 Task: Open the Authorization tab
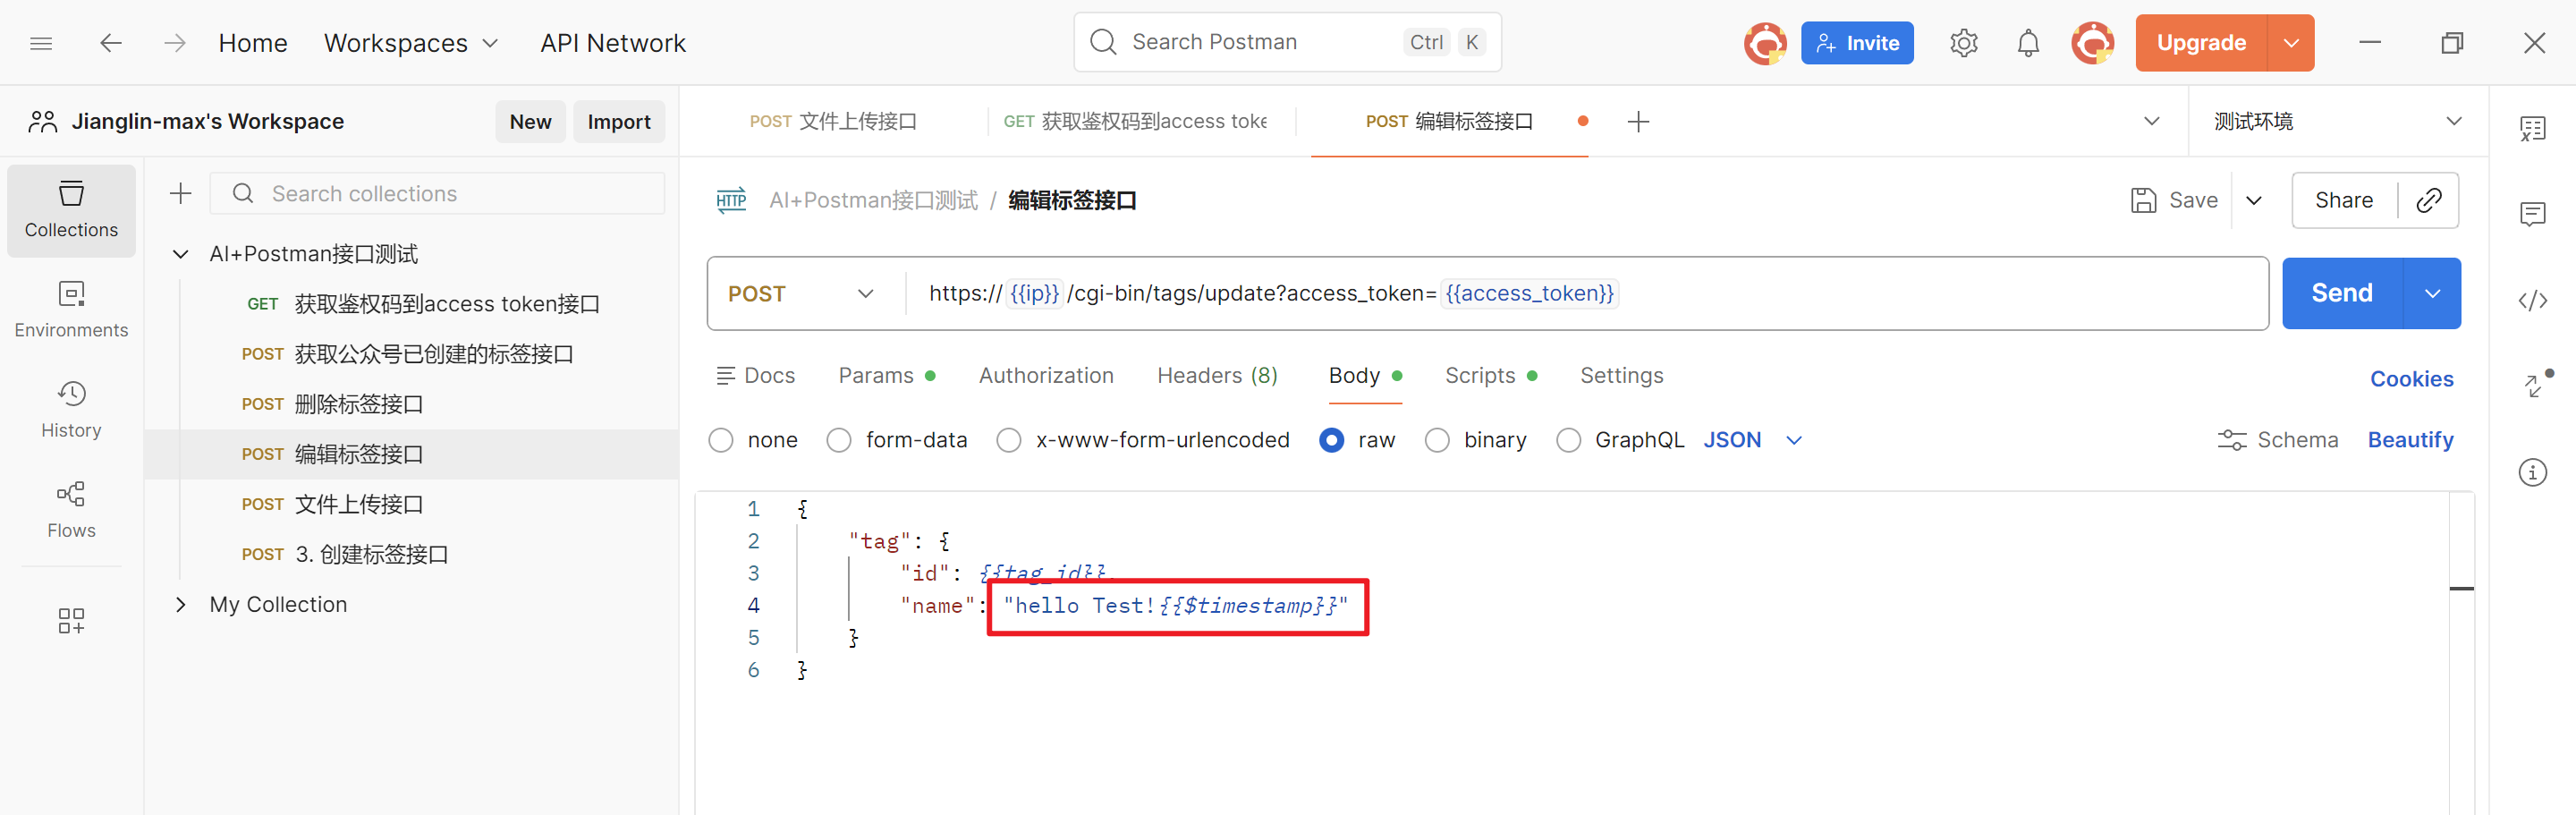click(1045, 376)
